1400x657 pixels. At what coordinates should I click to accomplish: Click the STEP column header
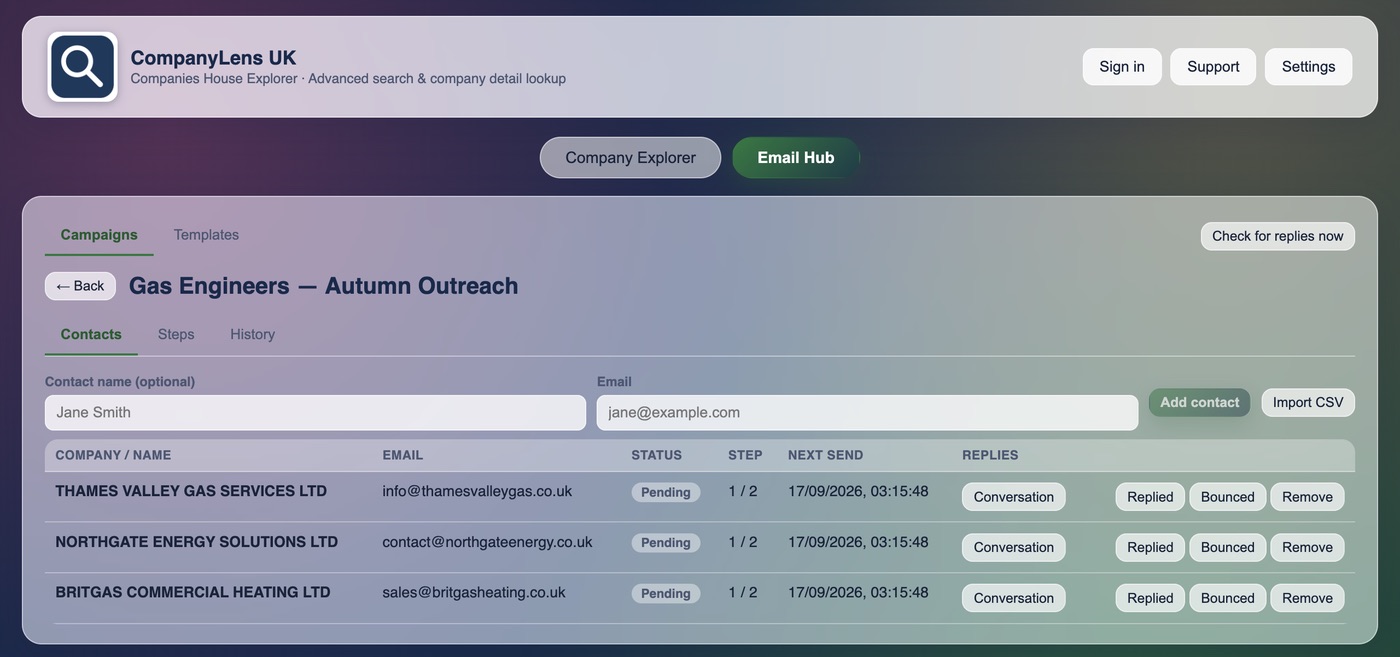click(x=745, y=455)
